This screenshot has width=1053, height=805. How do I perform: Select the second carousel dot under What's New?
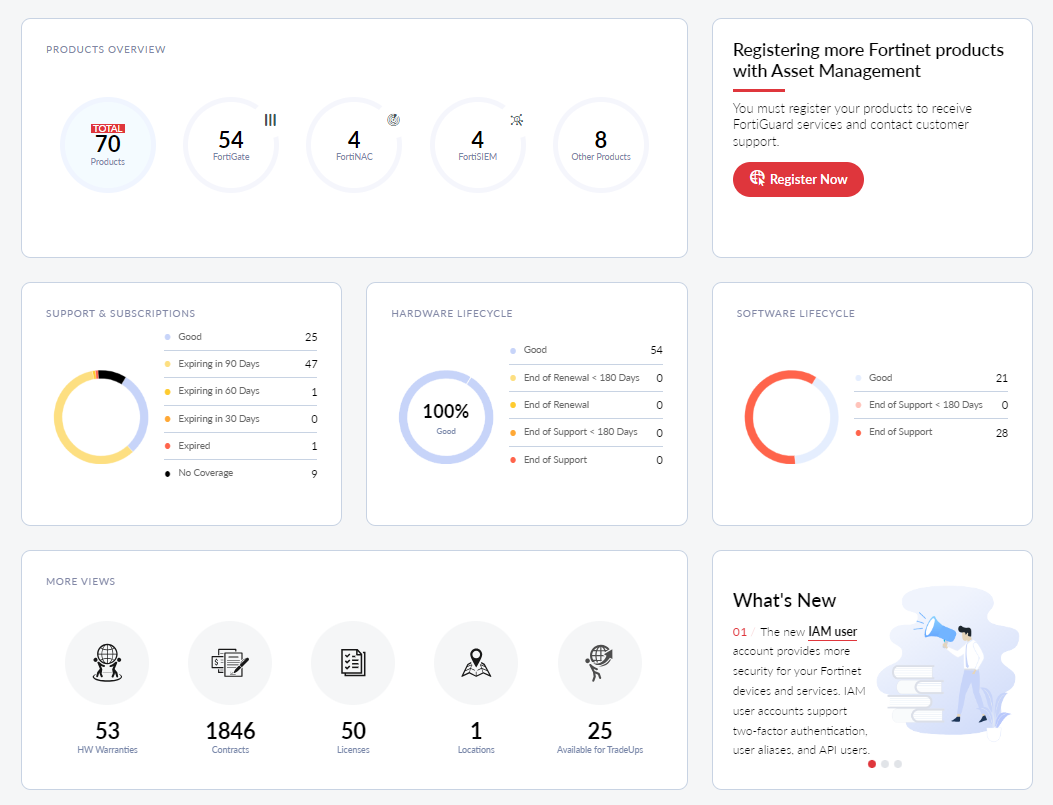click(885, 763)
